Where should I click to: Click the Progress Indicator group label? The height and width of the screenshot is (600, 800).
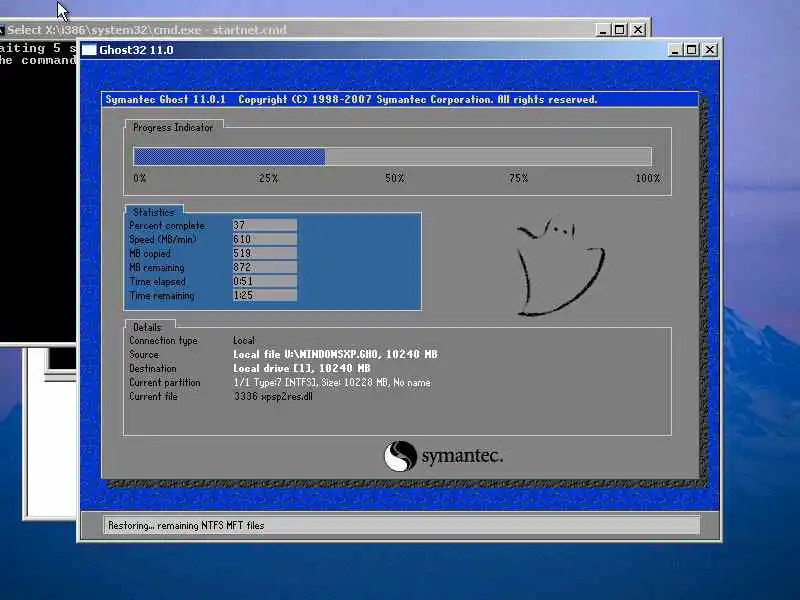tap(172, 128)
